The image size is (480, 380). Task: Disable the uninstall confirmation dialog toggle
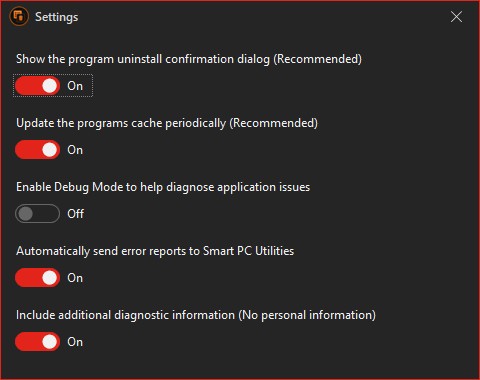point(37,86)
